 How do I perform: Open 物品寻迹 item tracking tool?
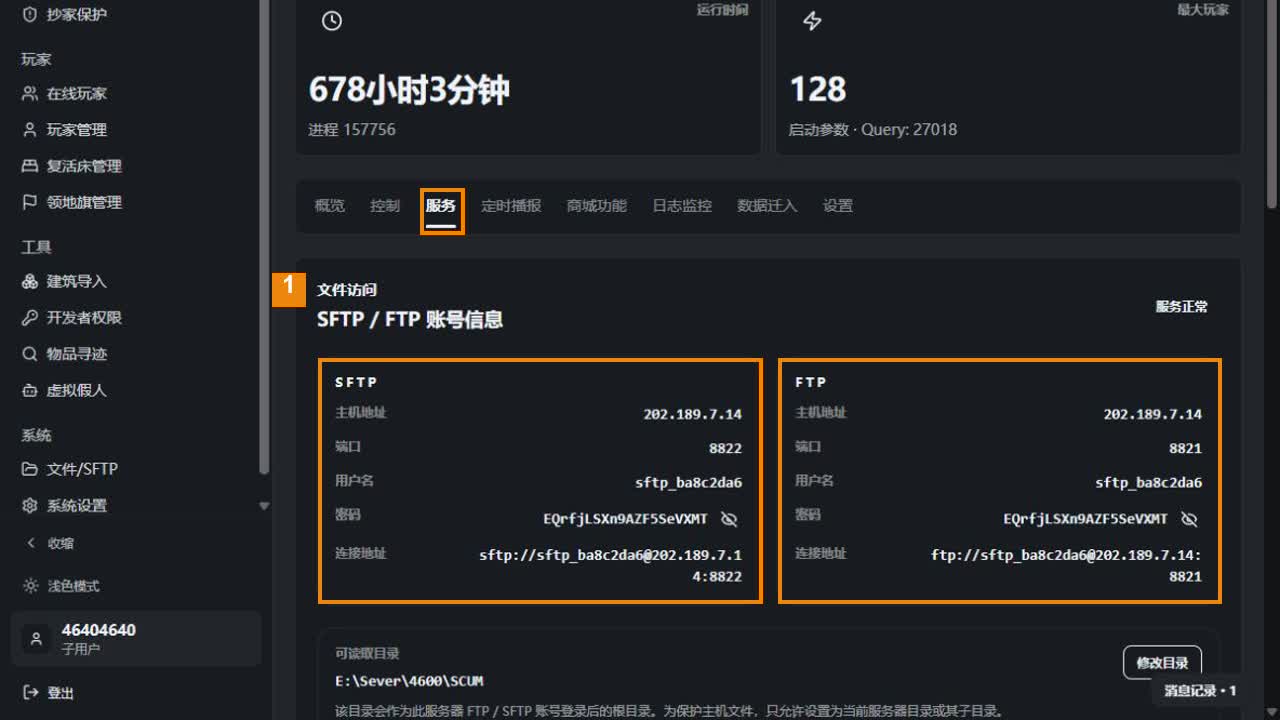point(65,354)
